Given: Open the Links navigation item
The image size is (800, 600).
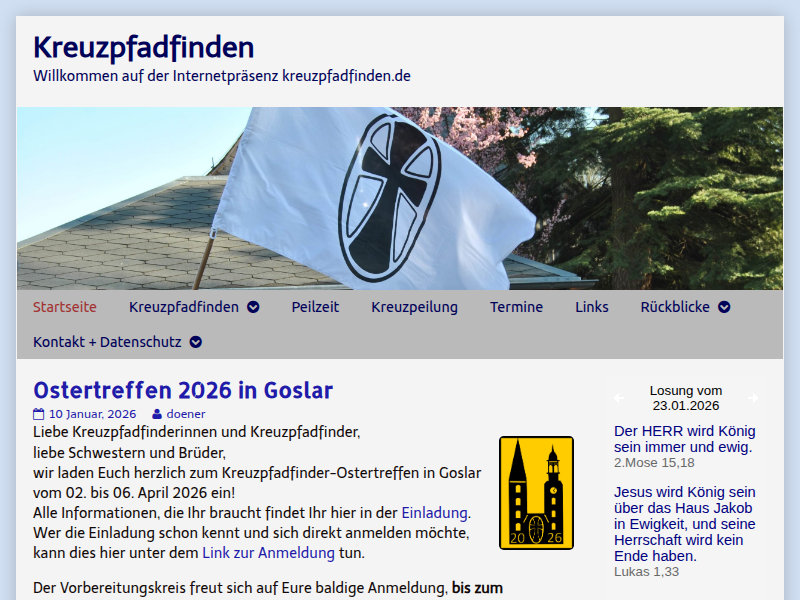Looking at the screenshot, I should click(591, 307).
